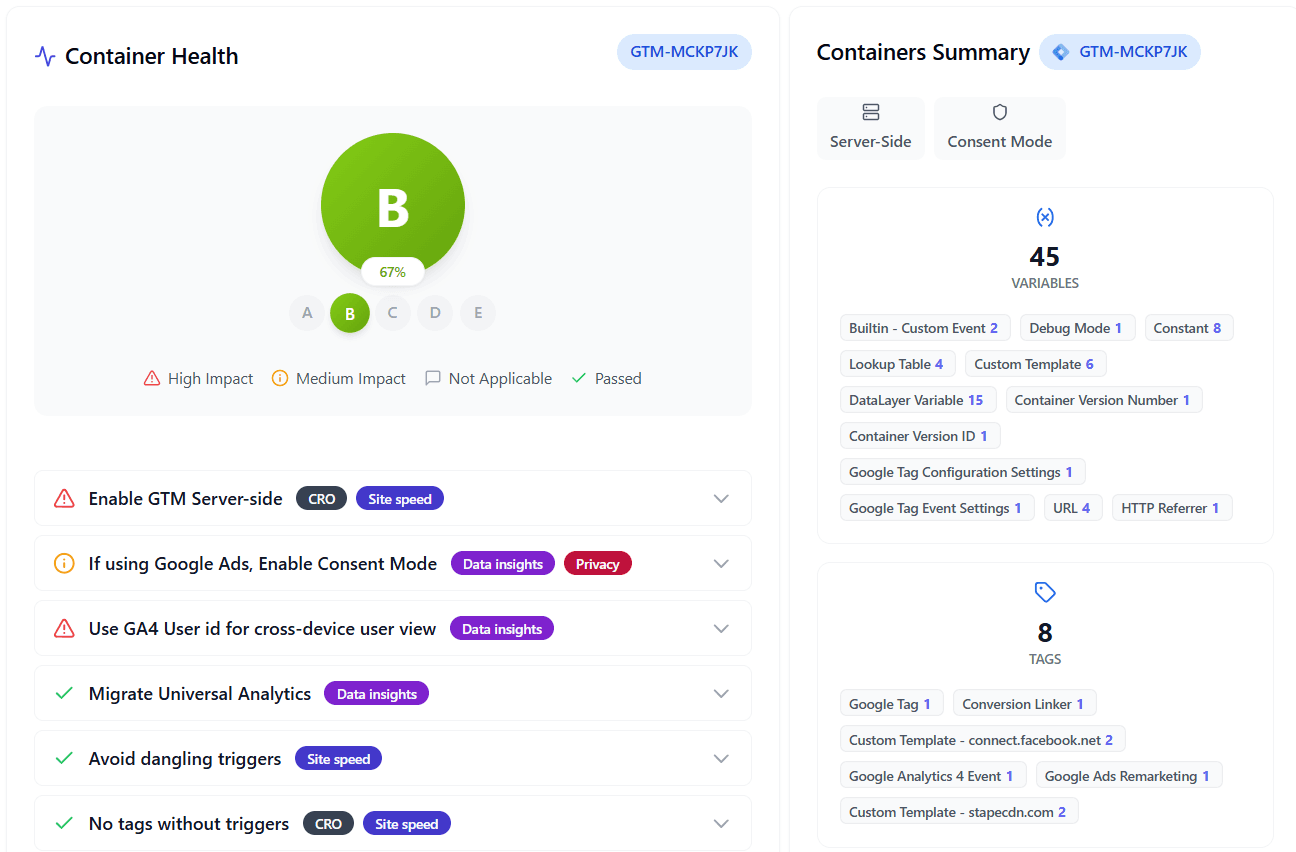Image resolution: width=1296 pixels, height=852 pixels.
Task: Click the Consent Mode shield icon
Action: pos(1000,112)
